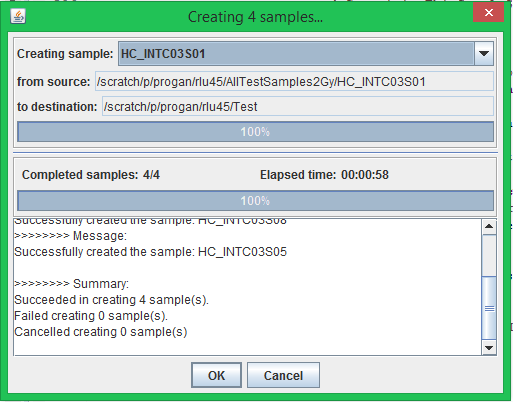Select the 'Succeeded in creating 4 sample(s)' line
The image size is (513, 402).
[111, 300]
